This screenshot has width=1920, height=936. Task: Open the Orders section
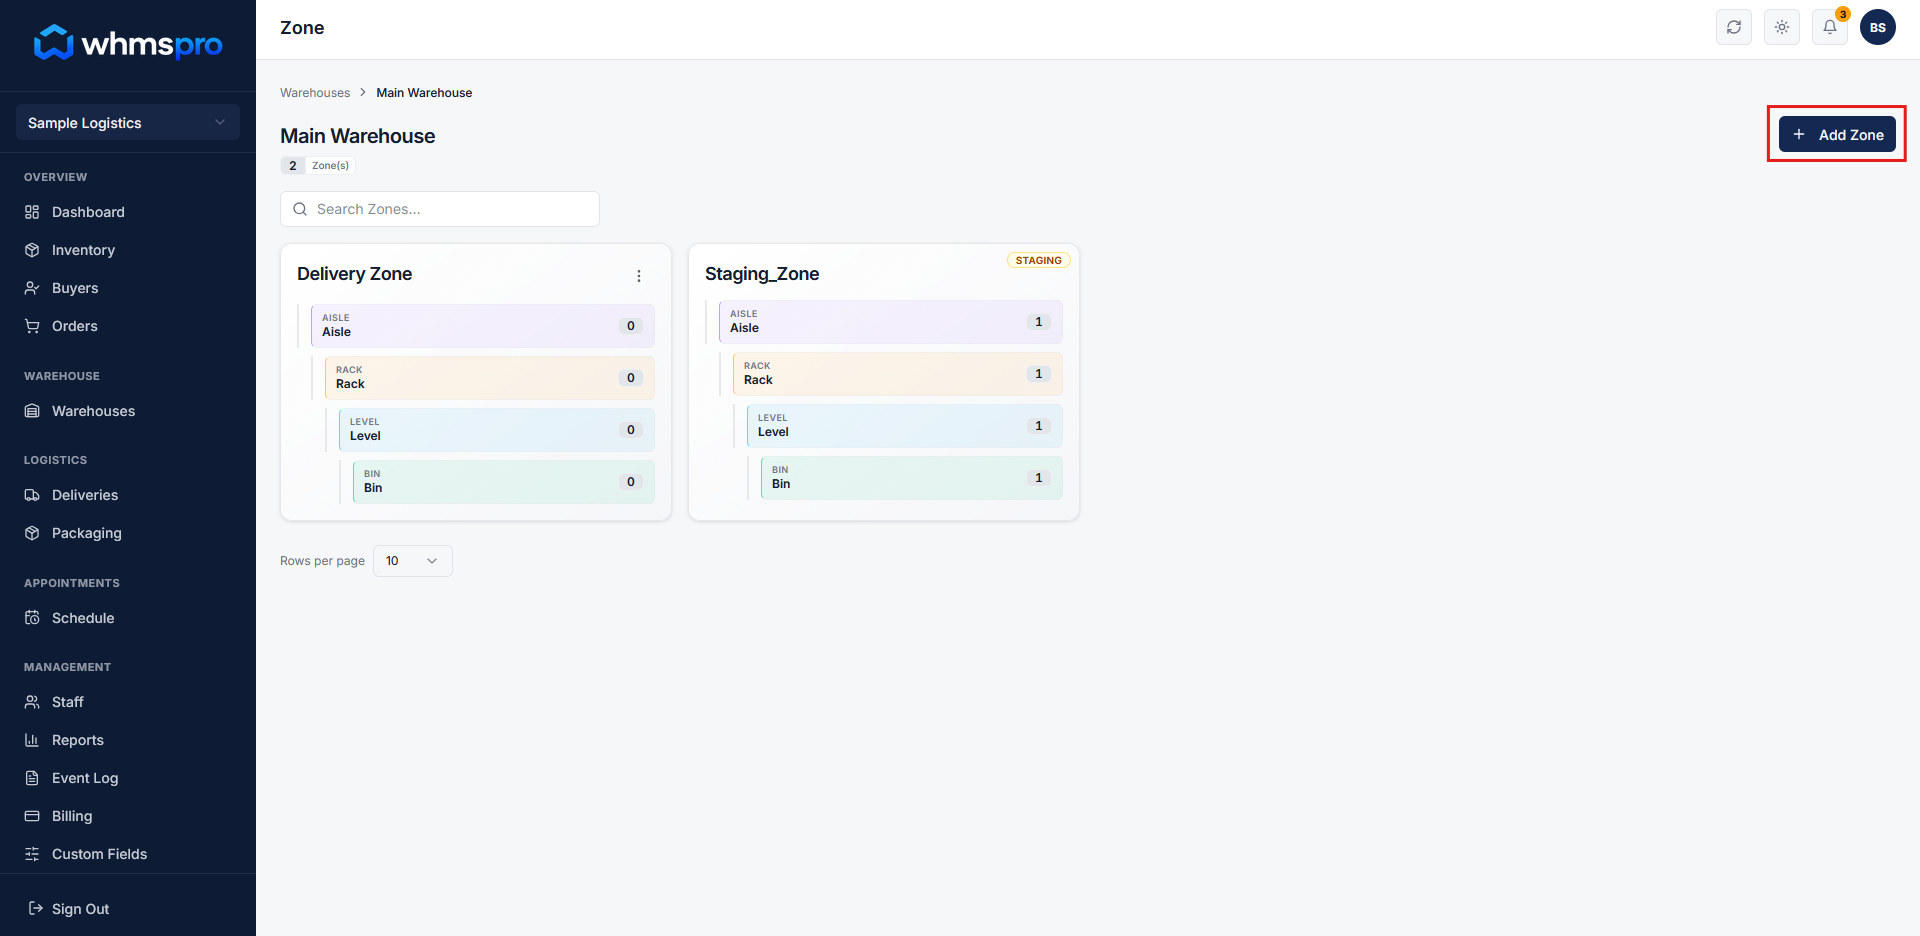pyautogui.click(x=75, y=326)
